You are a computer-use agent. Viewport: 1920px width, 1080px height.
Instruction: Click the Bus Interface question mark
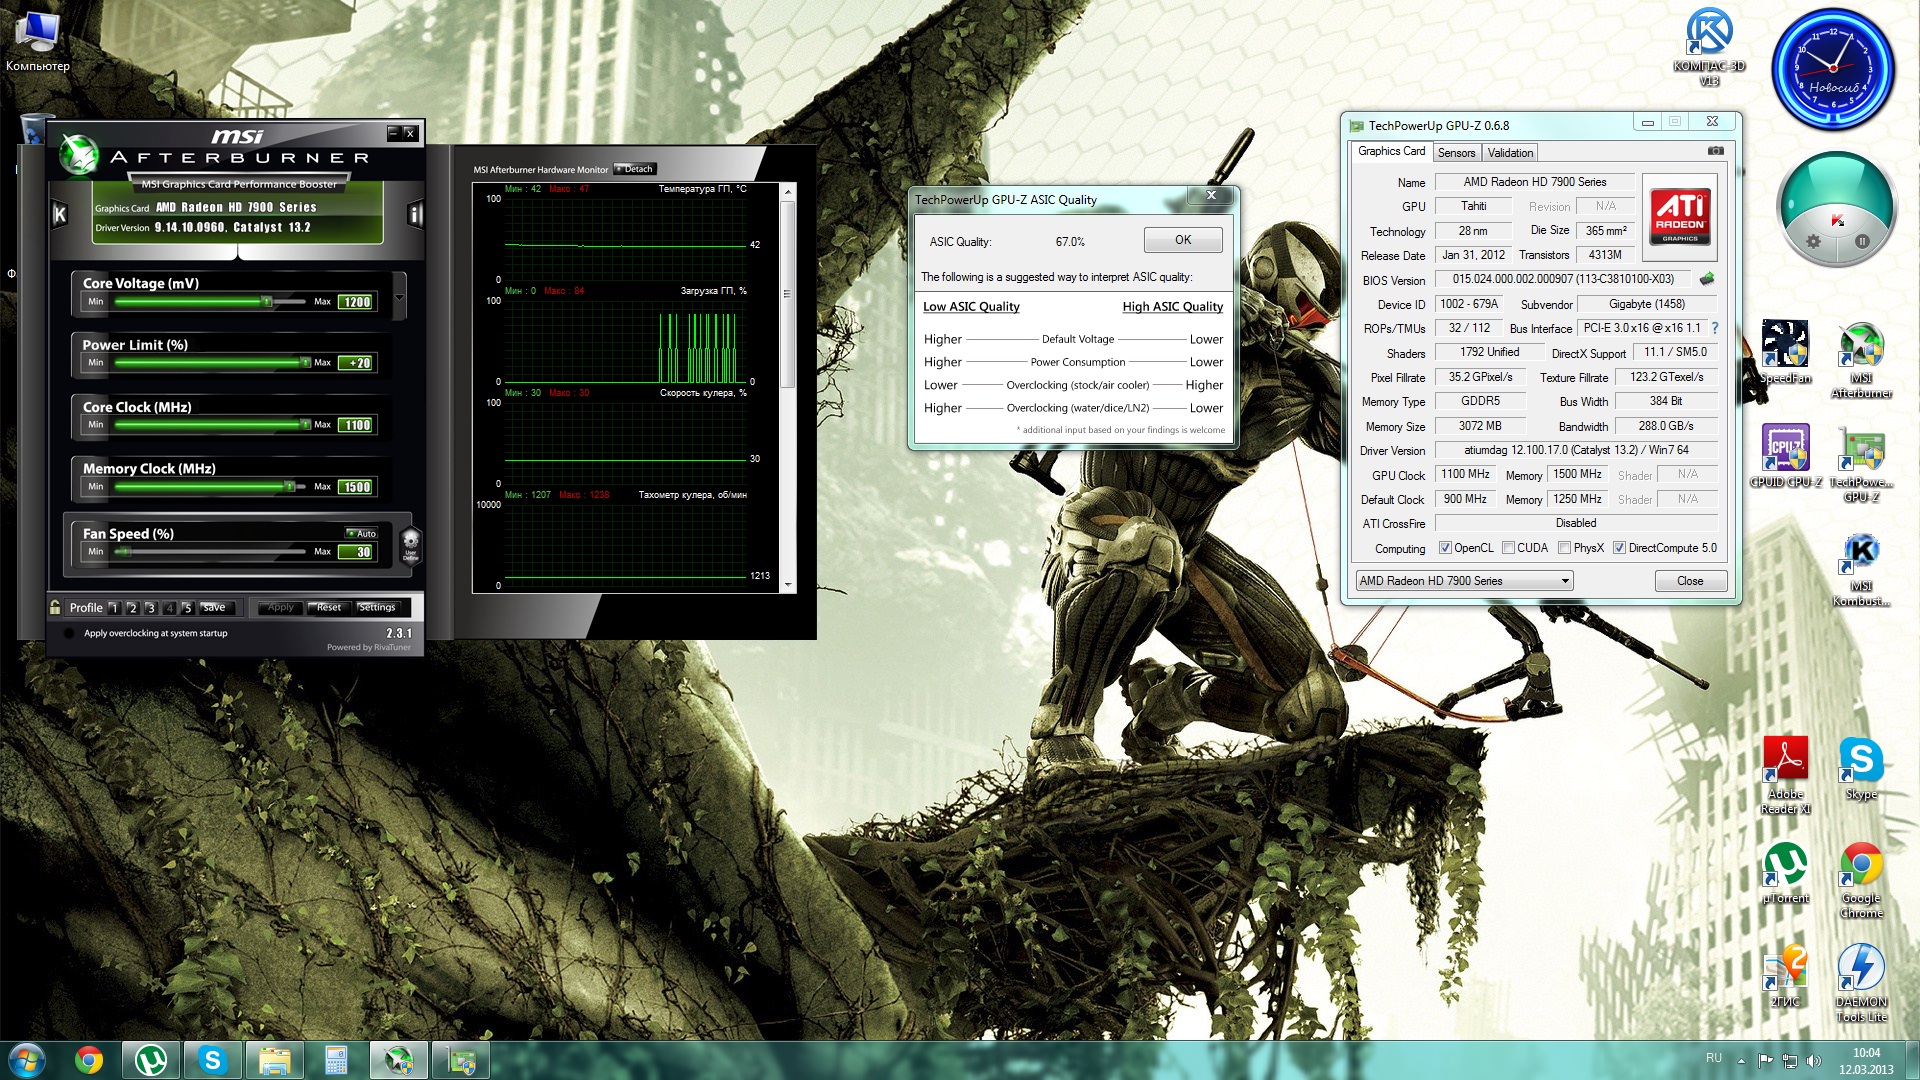[1715, 328]
